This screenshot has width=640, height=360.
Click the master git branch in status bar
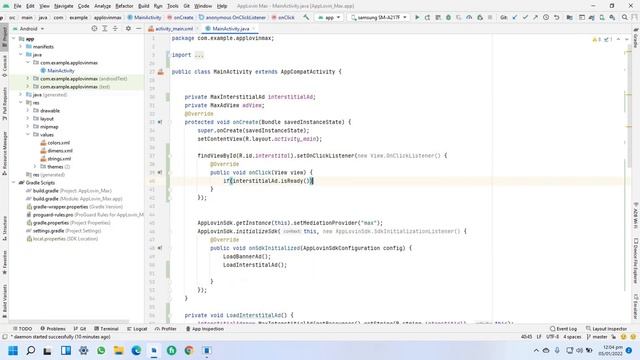(597, 337)
